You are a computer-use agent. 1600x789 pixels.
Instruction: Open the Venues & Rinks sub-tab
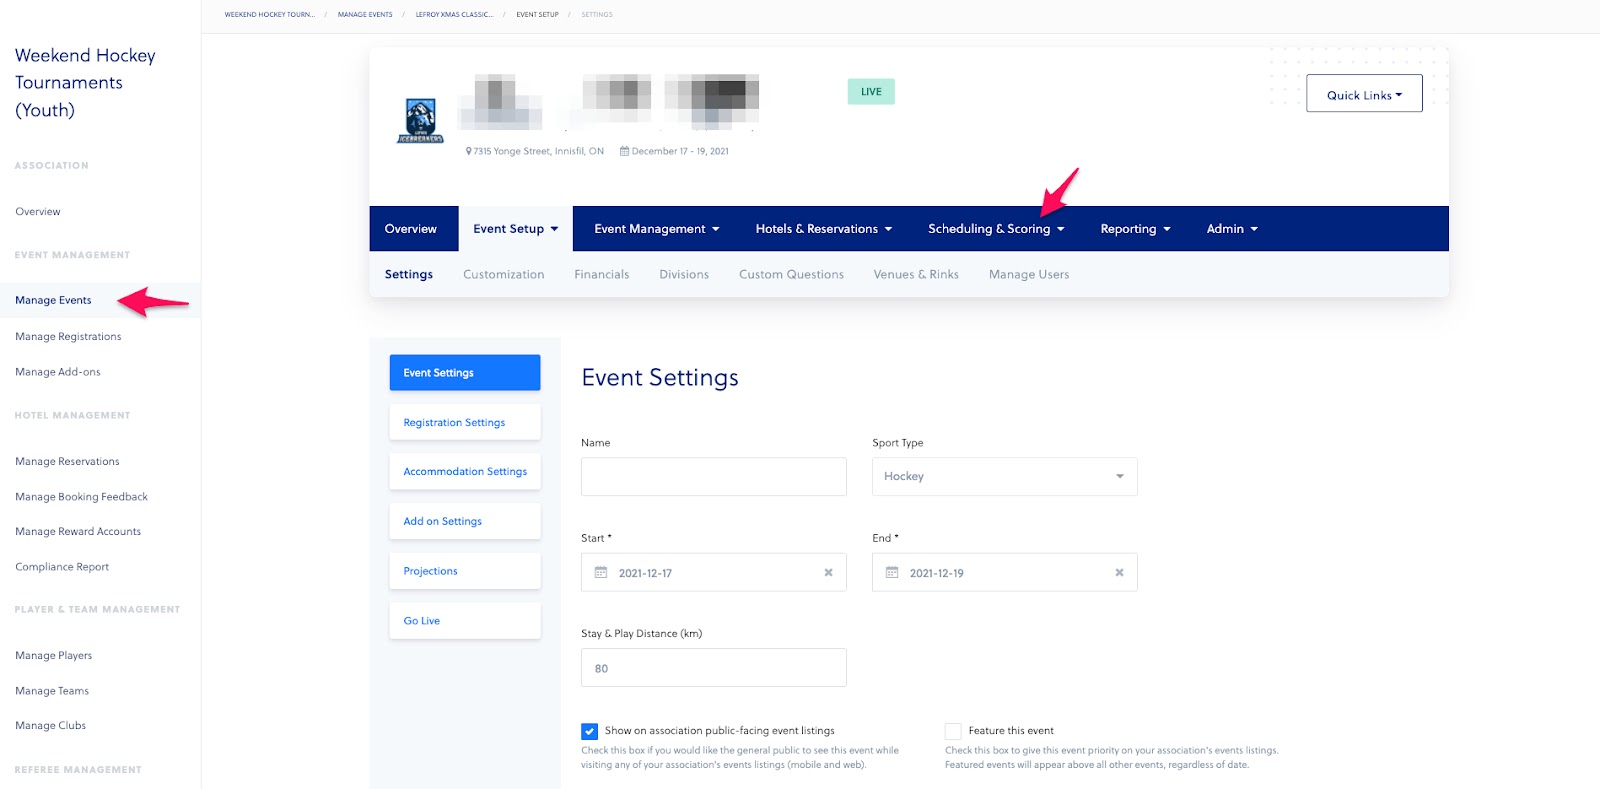tap(916, 274)
